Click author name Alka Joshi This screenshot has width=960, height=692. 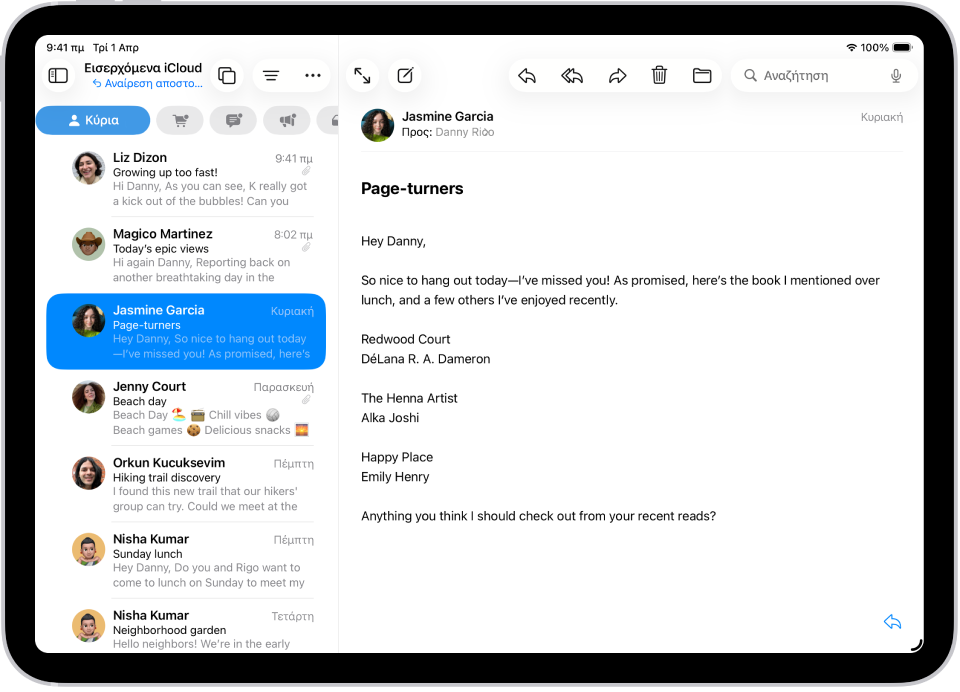click(x=390, y=418)
